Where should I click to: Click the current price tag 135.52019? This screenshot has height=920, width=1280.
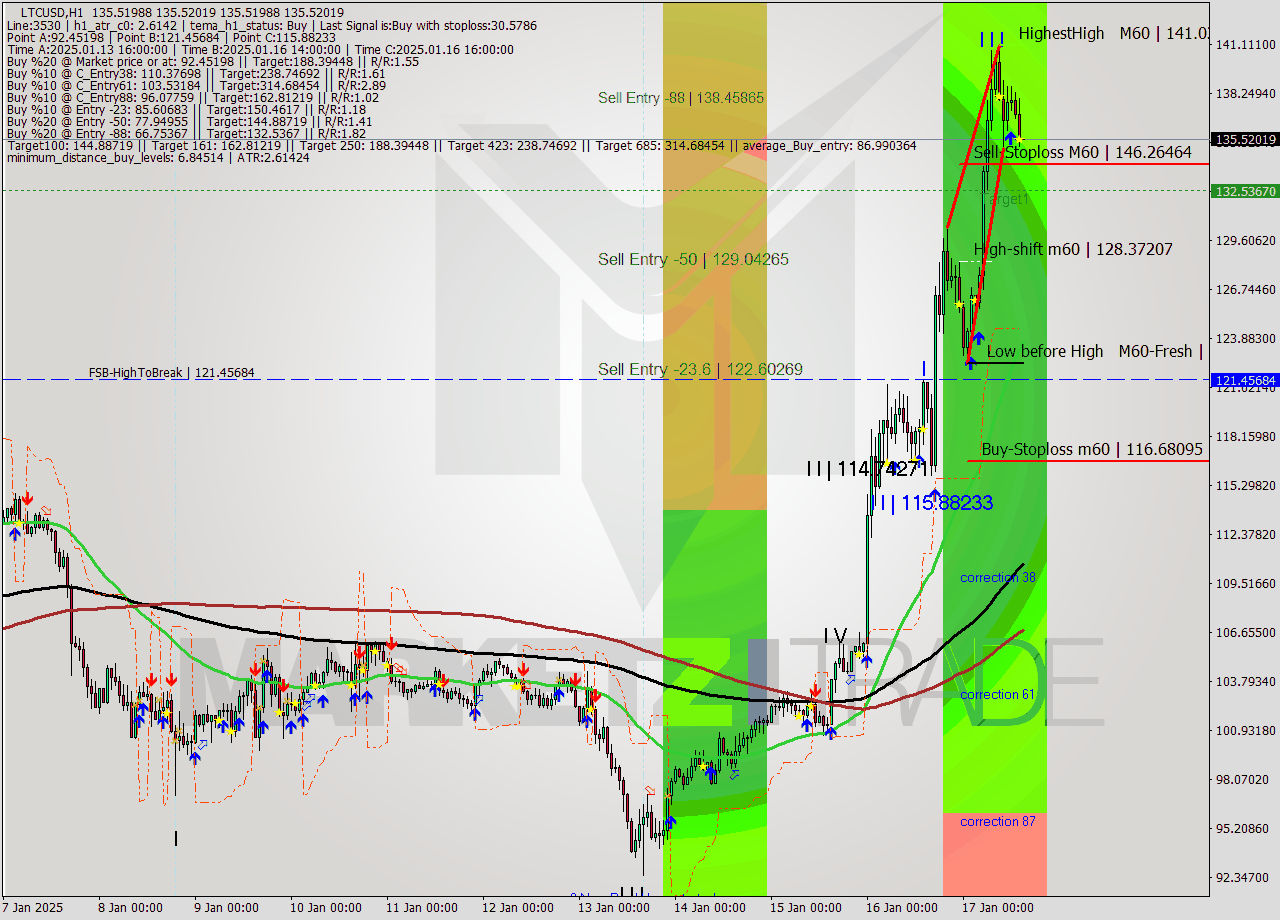coord(1244,140)
